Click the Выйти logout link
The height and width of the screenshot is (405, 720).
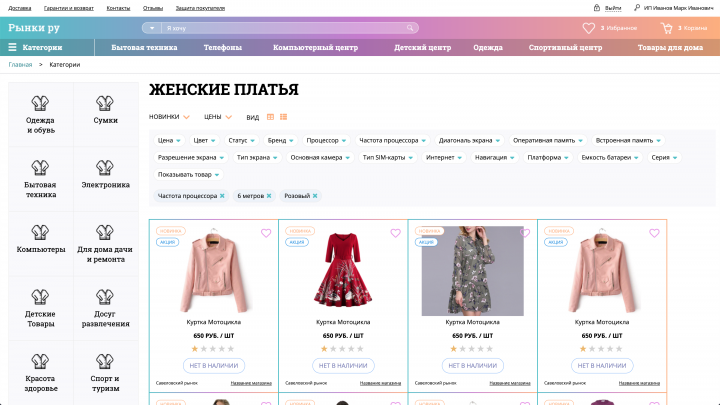point(613,8)
